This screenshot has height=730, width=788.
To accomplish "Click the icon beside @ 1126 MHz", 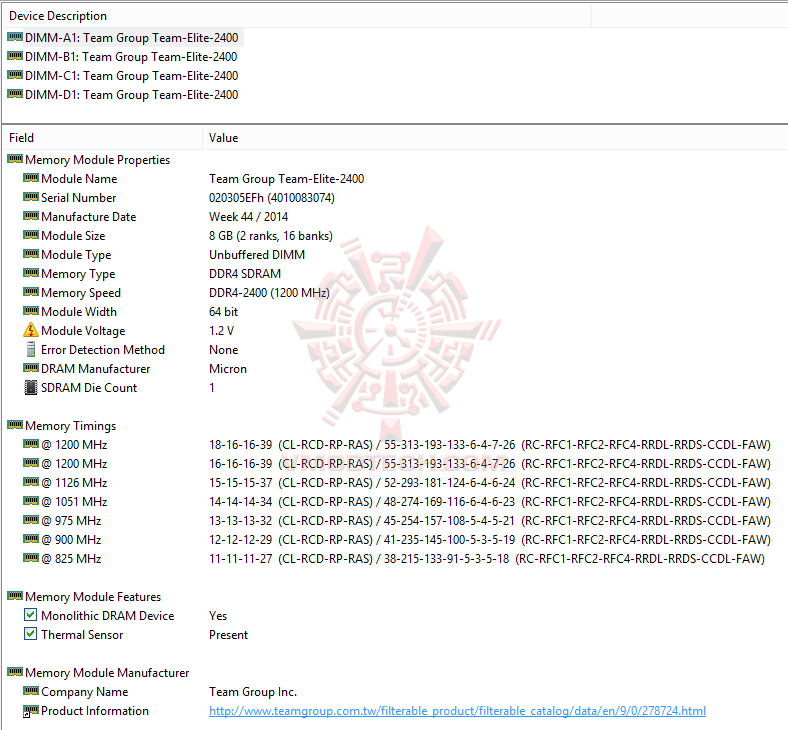I will 31,482.
